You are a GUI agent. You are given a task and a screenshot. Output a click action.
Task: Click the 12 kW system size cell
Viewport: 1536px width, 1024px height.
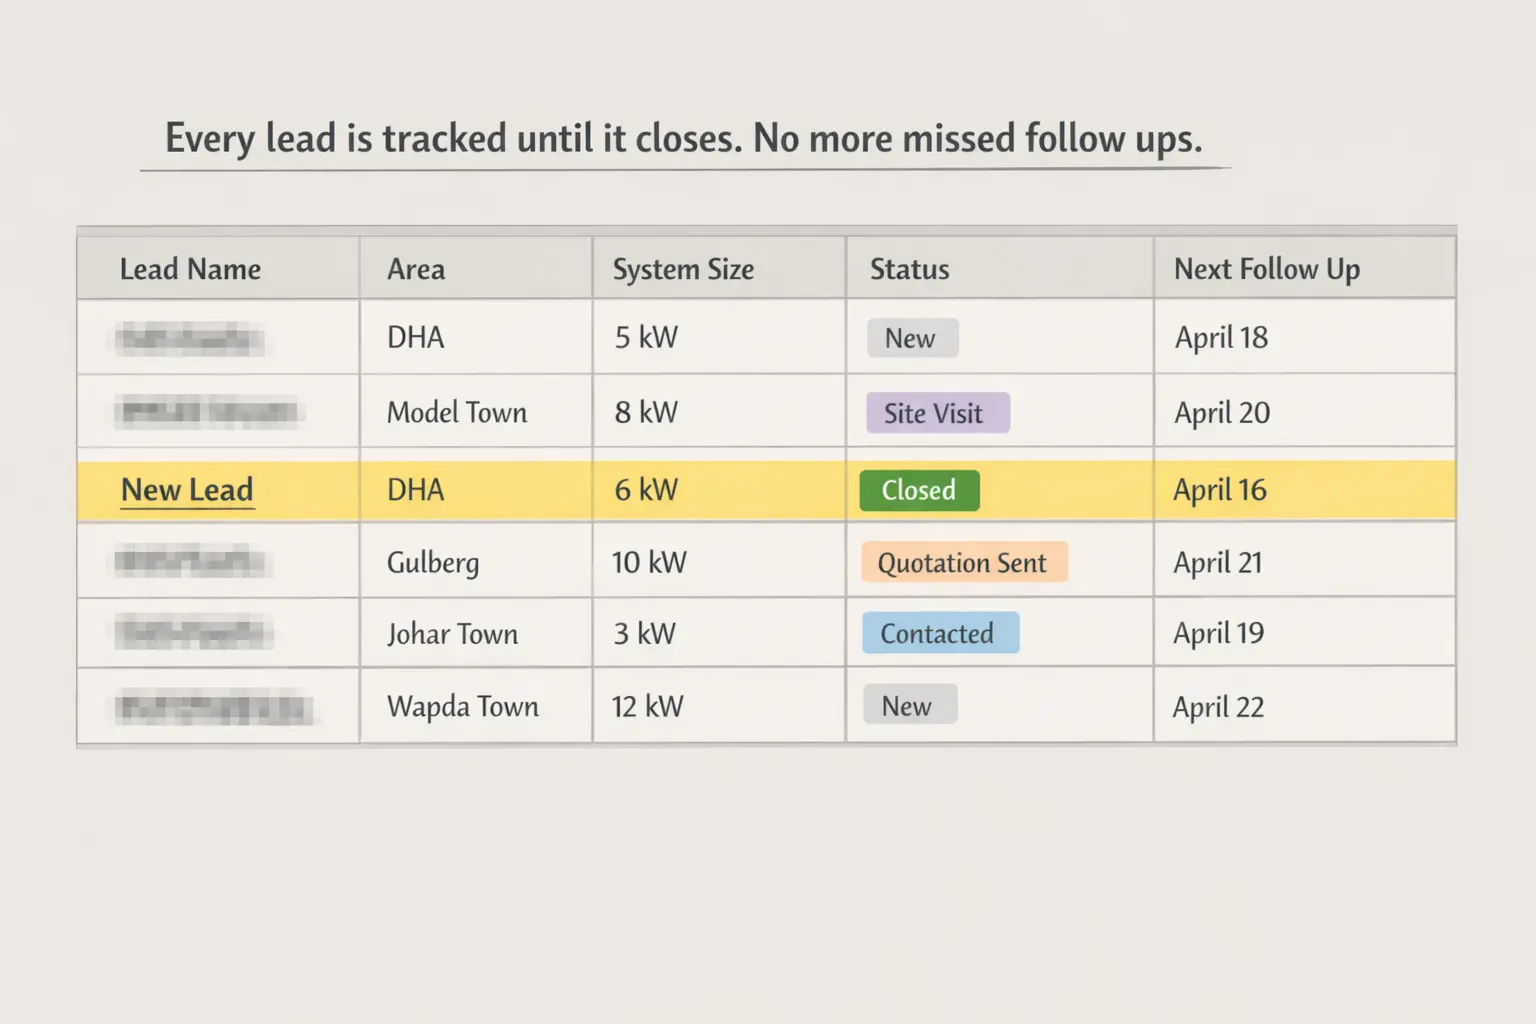(647, 707)
